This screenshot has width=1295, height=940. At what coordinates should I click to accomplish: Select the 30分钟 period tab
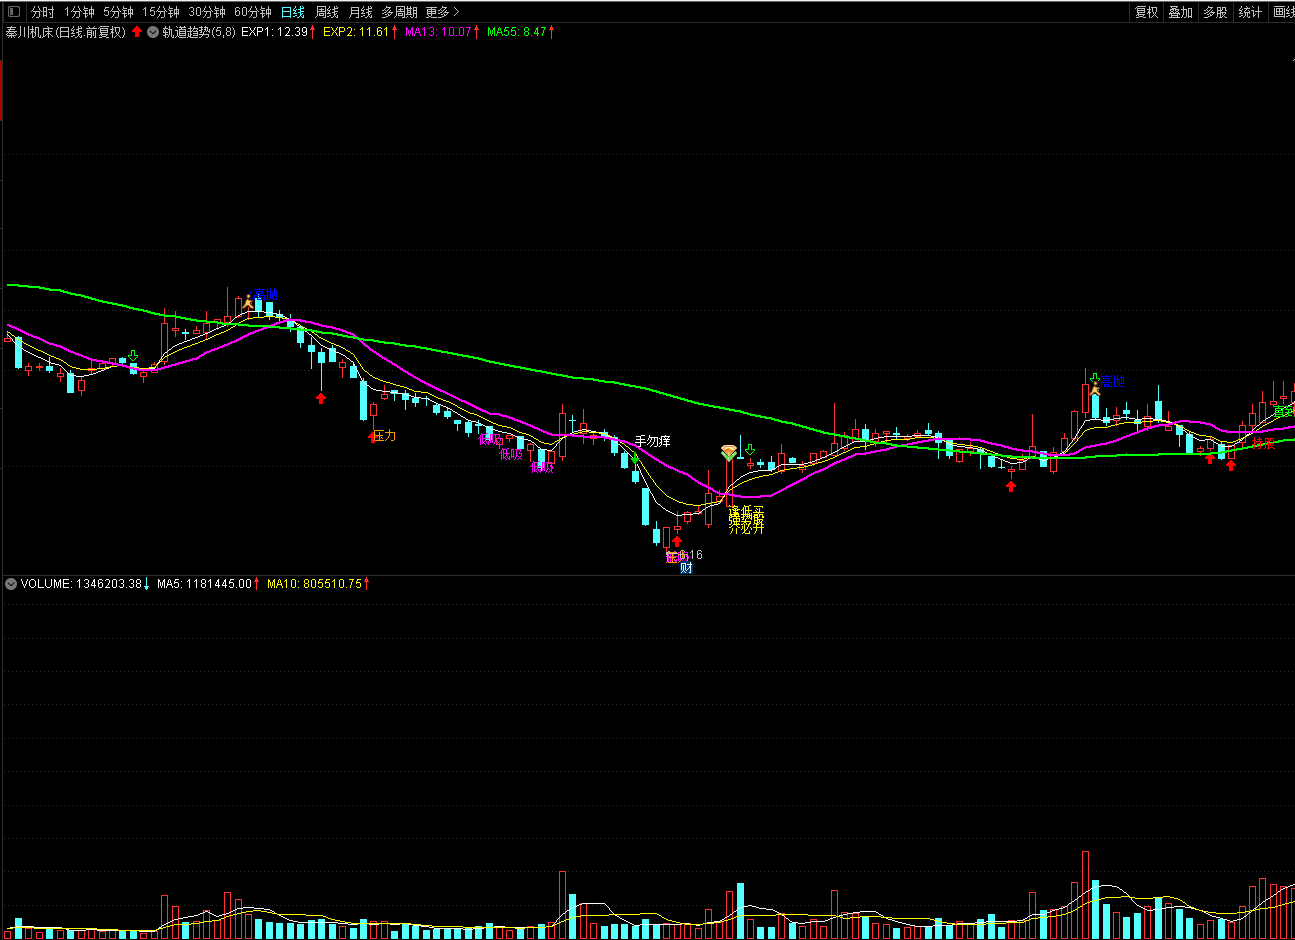coord(207,12)
